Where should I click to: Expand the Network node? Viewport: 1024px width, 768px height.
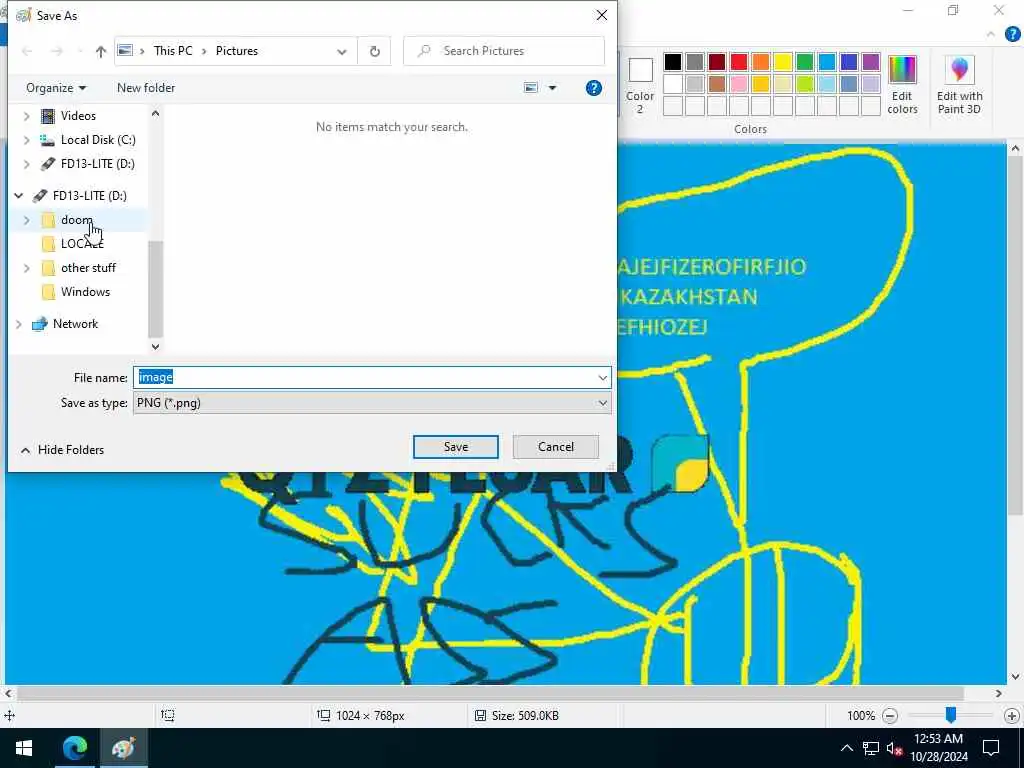[19, 324]
